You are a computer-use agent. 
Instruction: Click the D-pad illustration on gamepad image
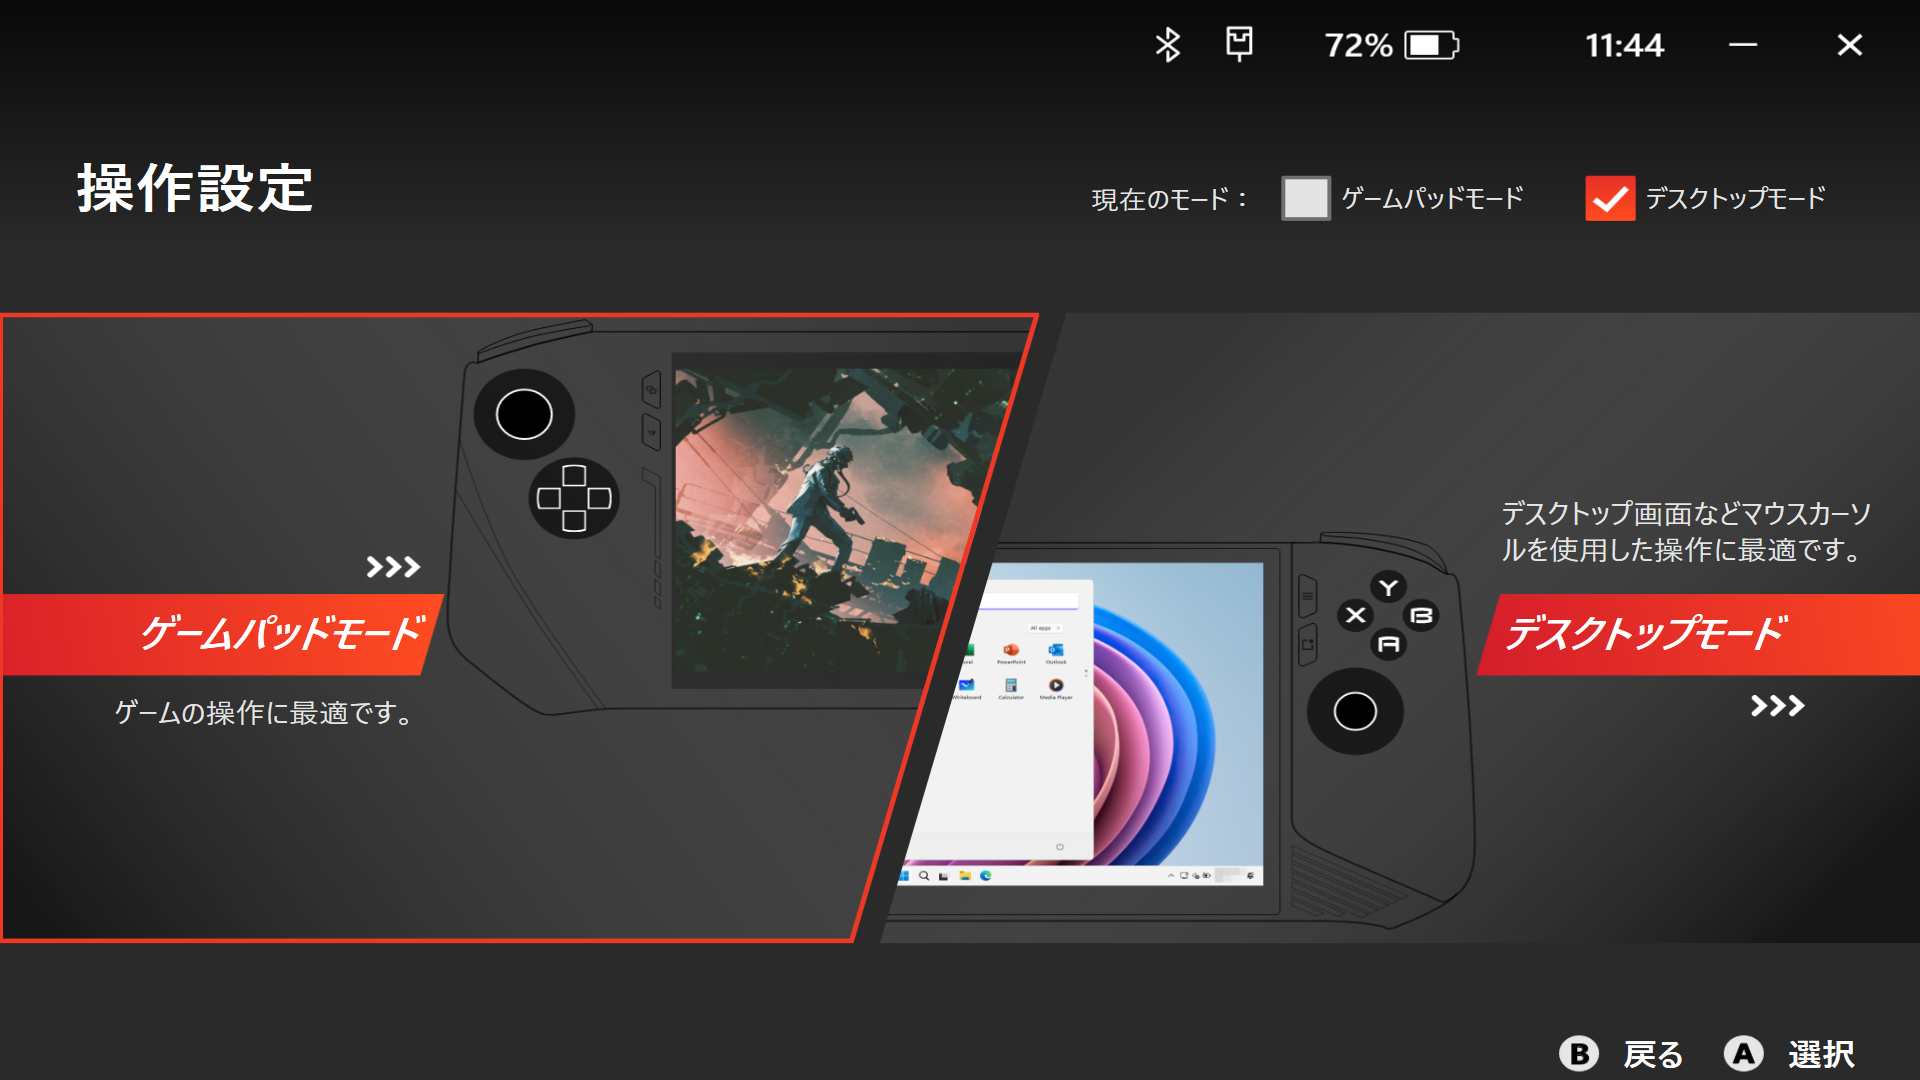click(x=574, y=498)
